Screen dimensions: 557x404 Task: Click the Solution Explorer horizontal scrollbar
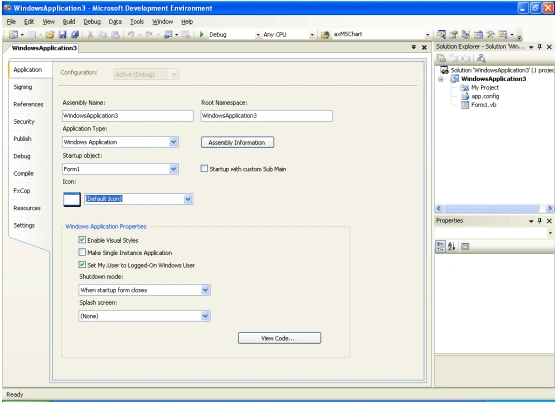[x=494, y=208]
